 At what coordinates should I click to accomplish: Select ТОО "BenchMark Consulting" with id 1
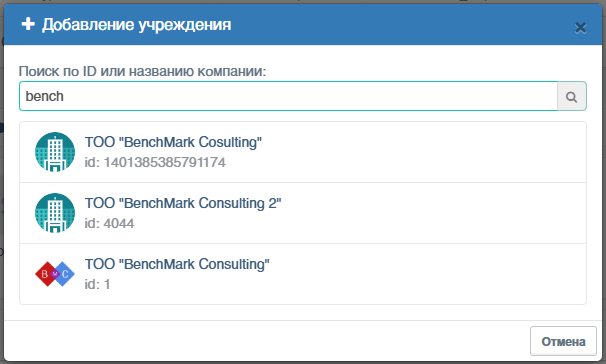click(x=303, y=274)
